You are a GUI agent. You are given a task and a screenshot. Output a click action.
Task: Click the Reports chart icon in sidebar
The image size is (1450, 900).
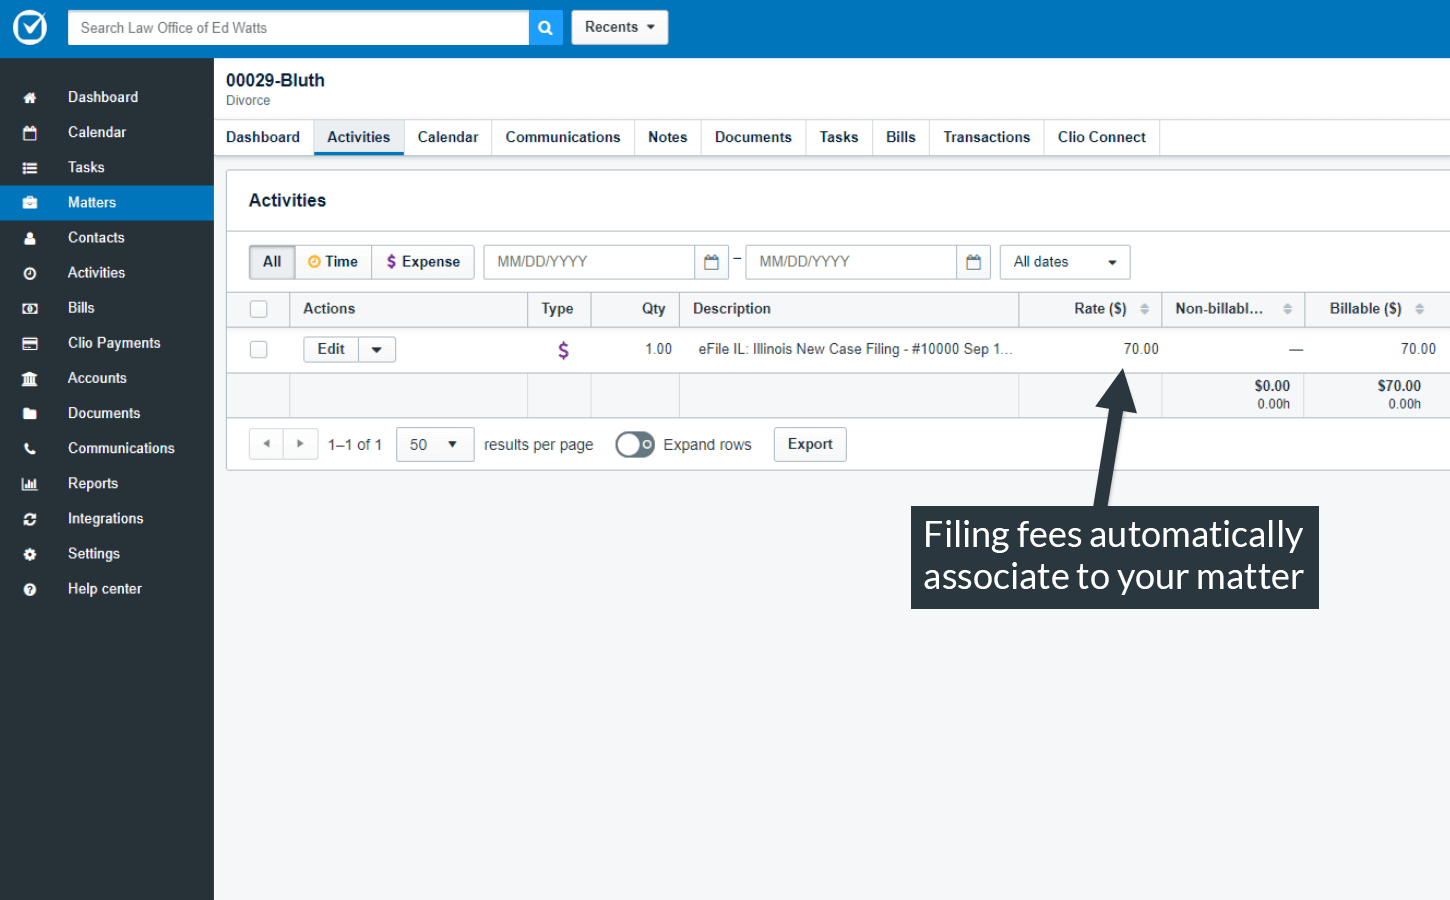click(30, 484)
